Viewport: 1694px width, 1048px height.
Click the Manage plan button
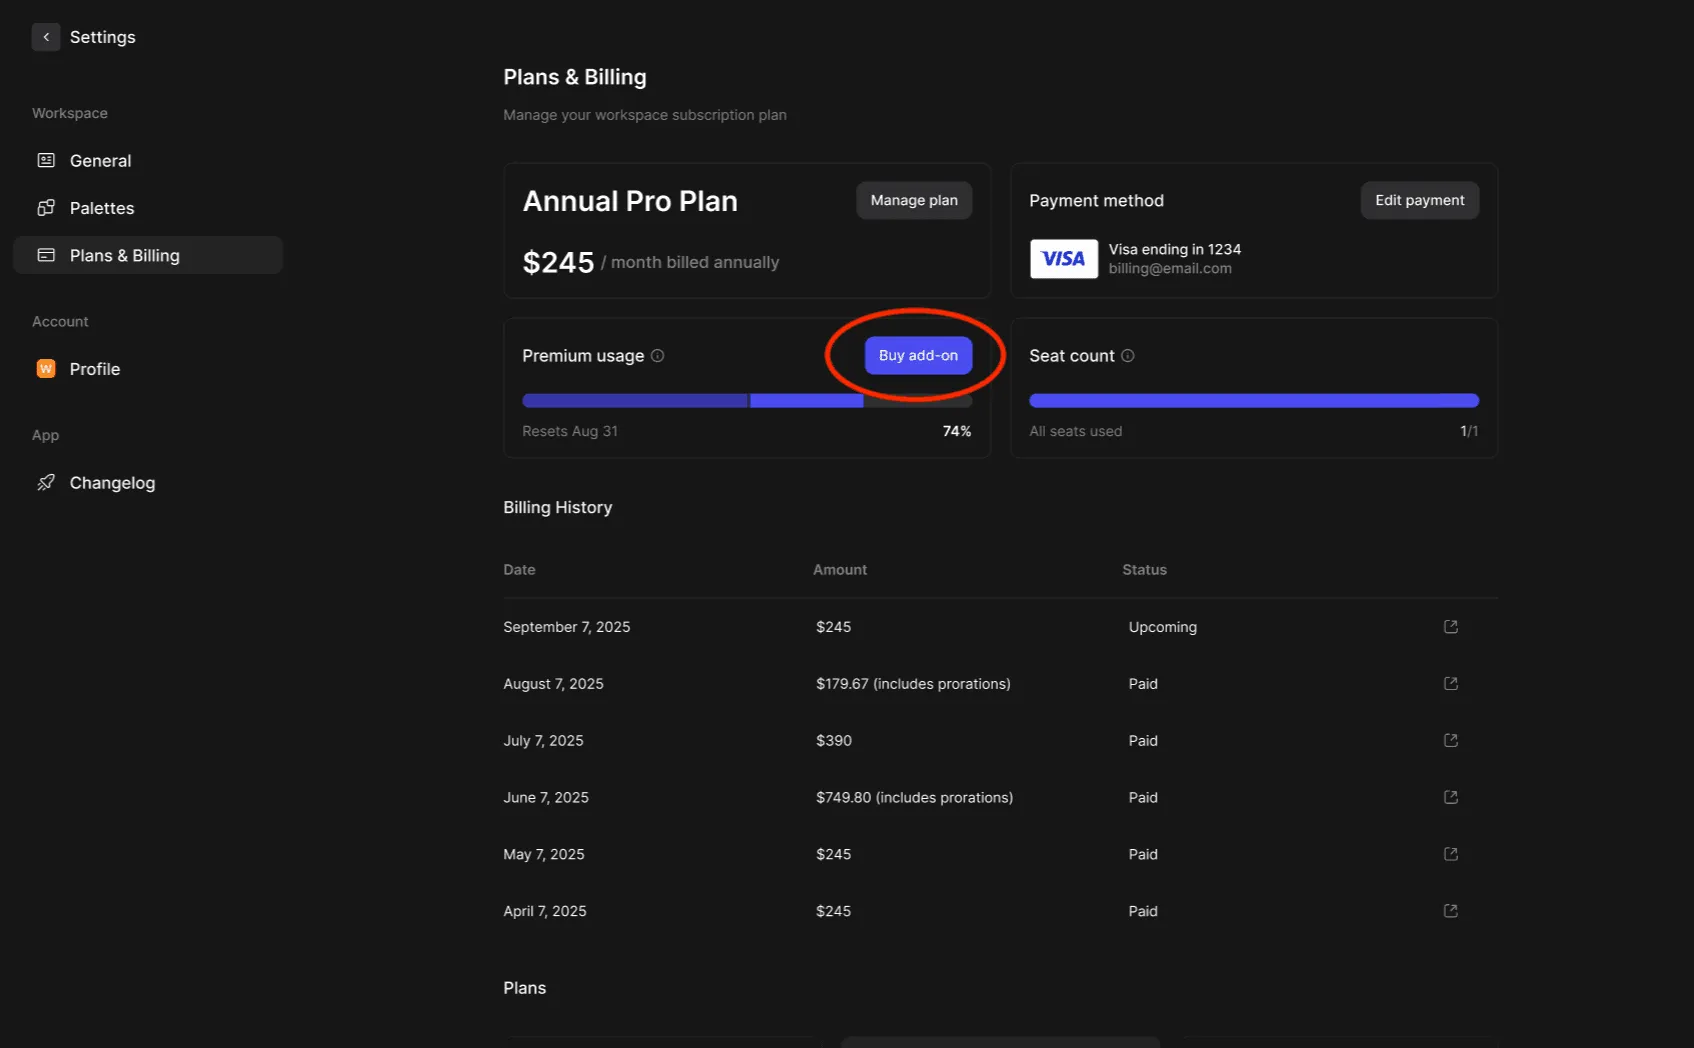pyautogui.click(x=914, y=201)
